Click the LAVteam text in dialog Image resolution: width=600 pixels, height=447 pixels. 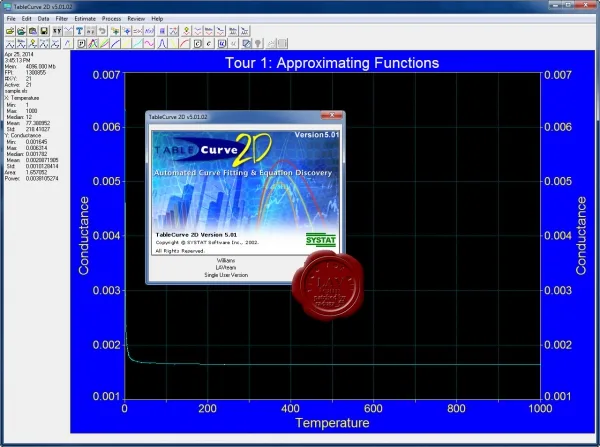click(226, 268)
